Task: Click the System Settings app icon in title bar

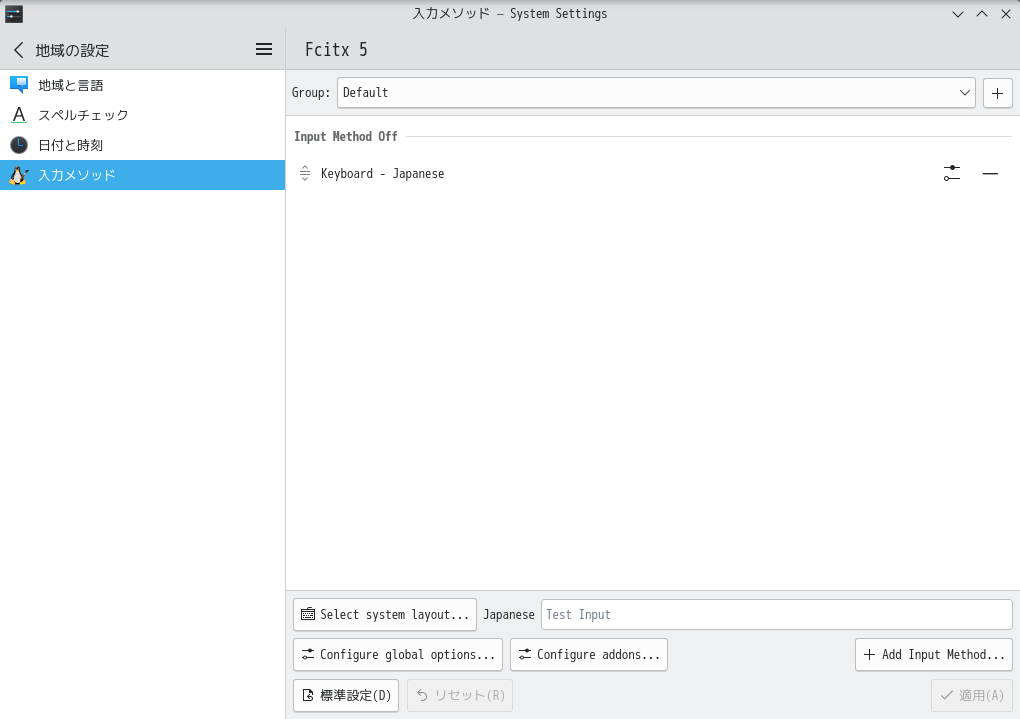Action: (14, 14)
